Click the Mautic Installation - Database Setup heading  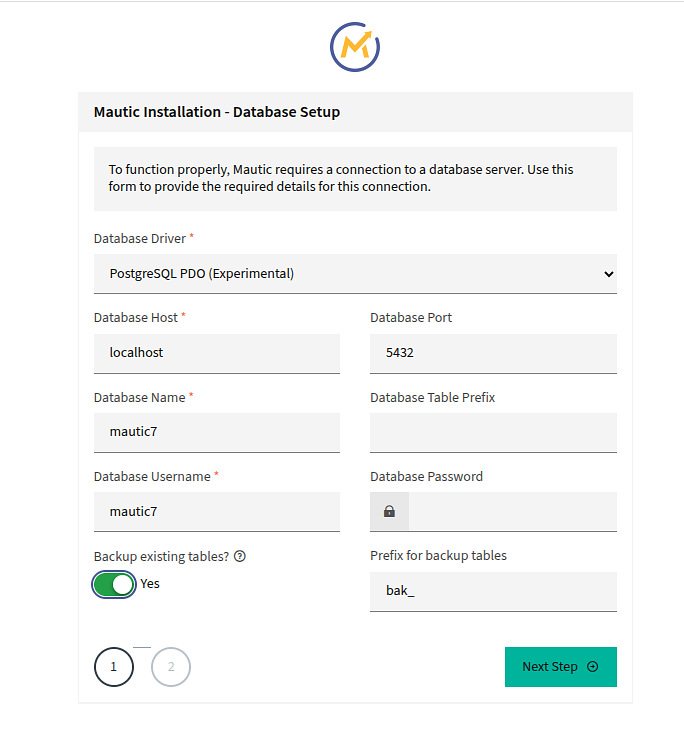point(217,112)
